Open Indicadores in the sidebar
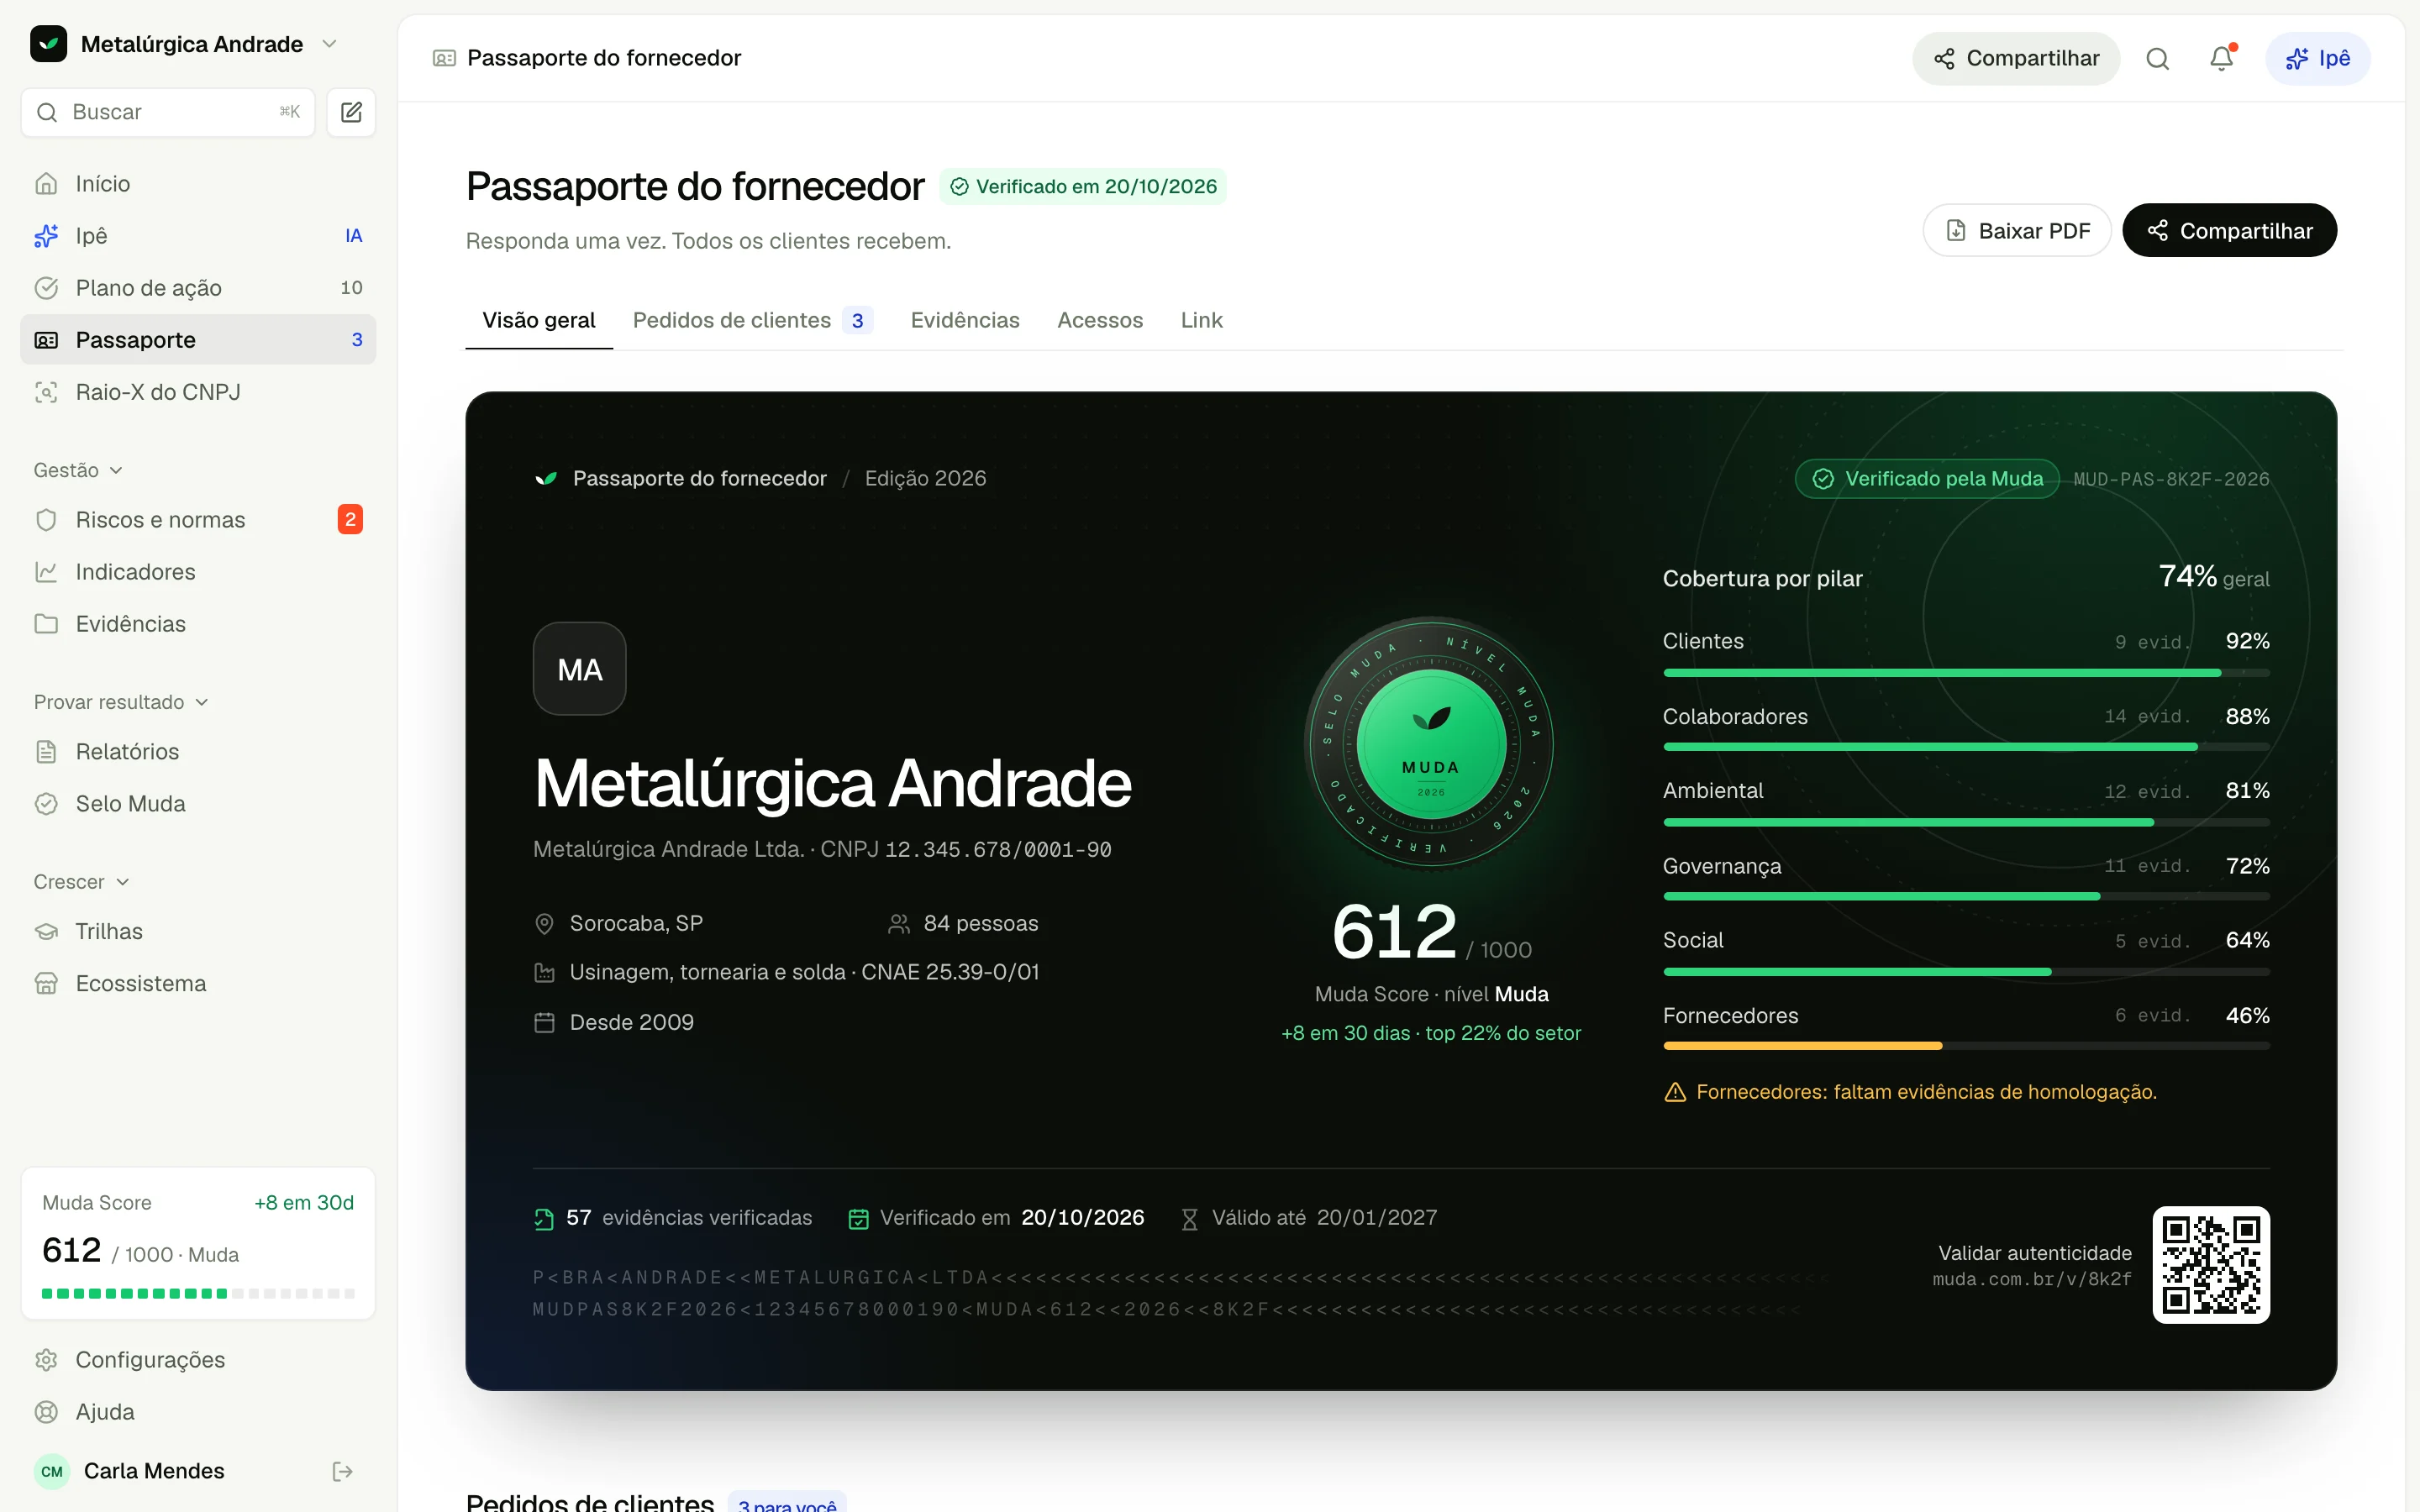 [x=198, y=572]
